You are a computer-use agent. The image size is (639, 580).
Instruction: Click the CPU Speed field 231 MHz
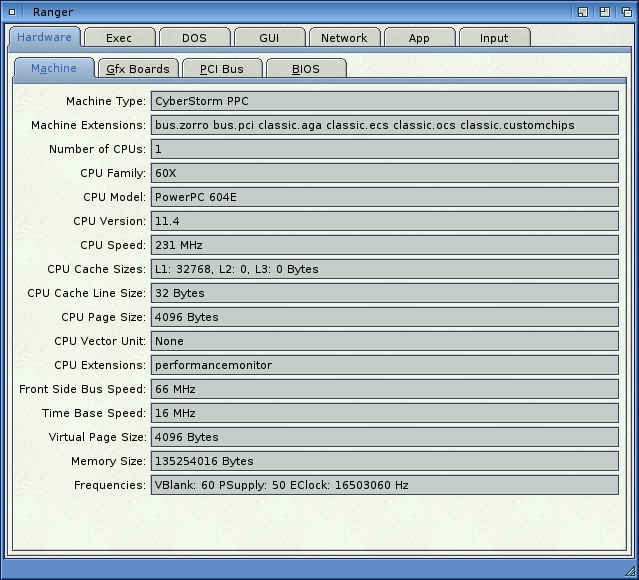[385, 245]
